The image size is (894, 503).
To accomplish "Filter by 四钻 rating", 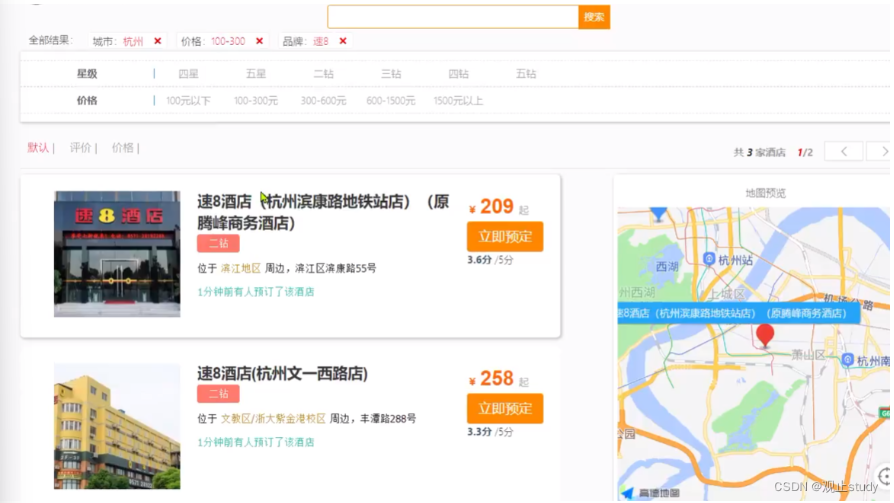I will coord(458,74).
